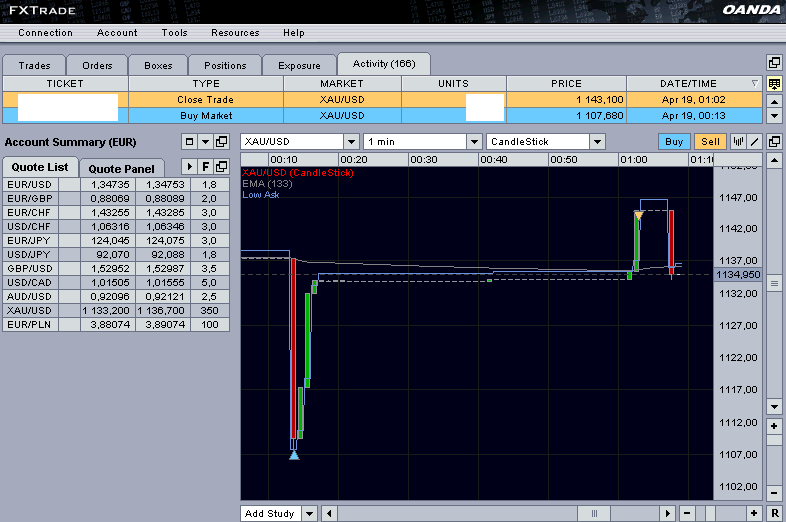The width and height of the screenshot is (786, 522).
Task: Select GBP/USD in the quote list
Action: click(116, 268)
